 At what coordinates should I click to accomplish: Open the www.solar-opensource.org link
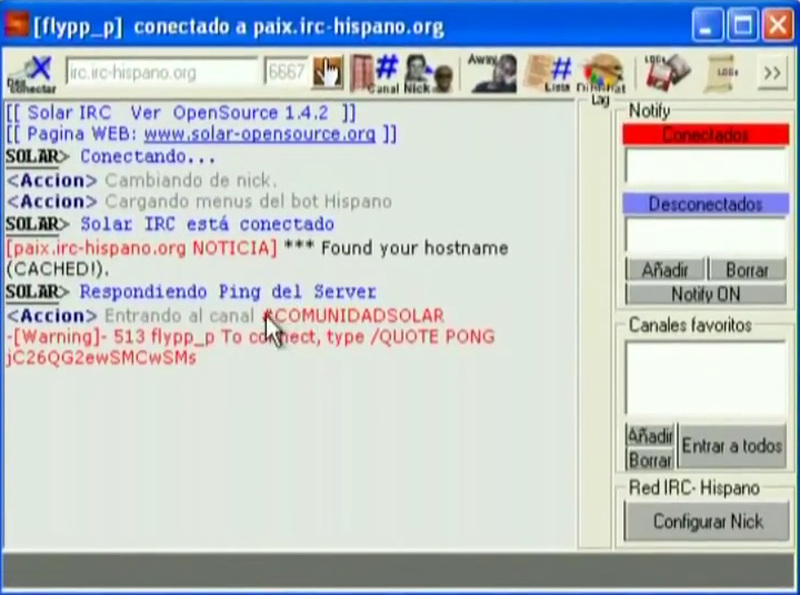click(260, 134)
